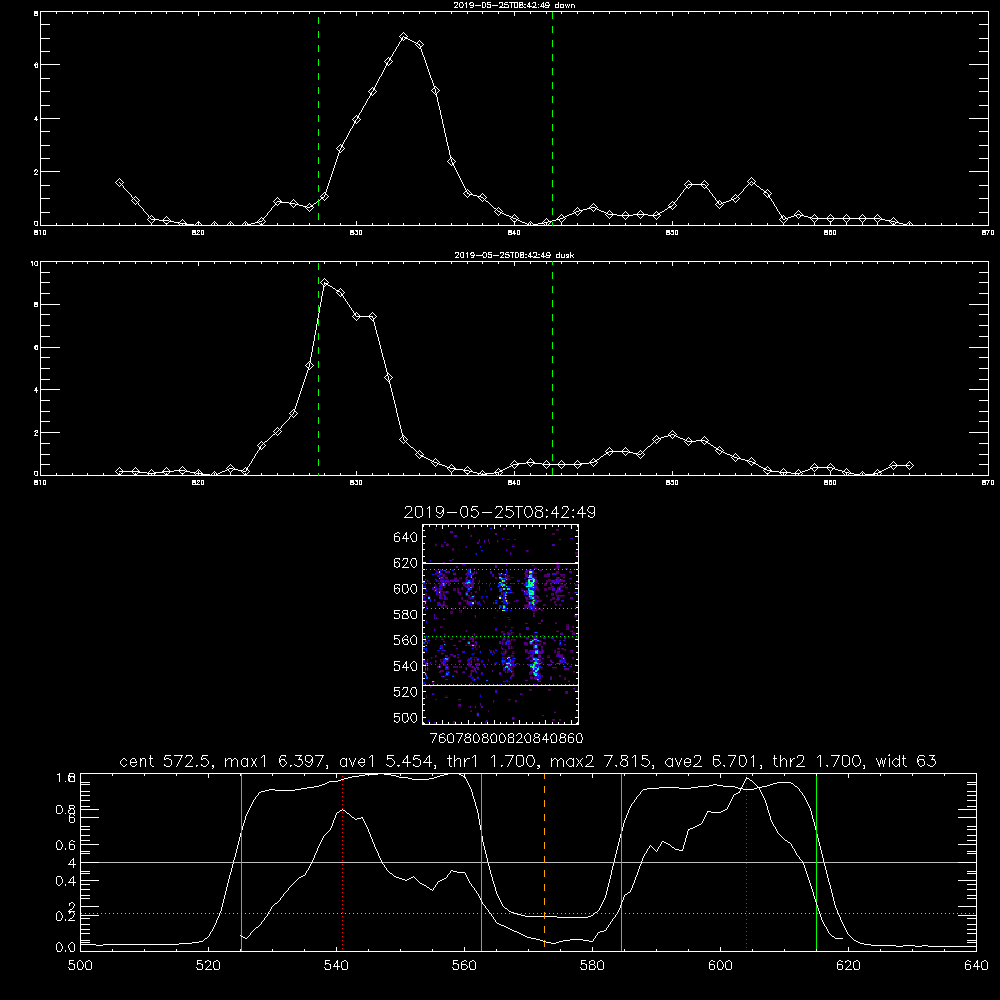
Task: Click the 580 label on bottom plot x-axis
Action: (592, 966)
